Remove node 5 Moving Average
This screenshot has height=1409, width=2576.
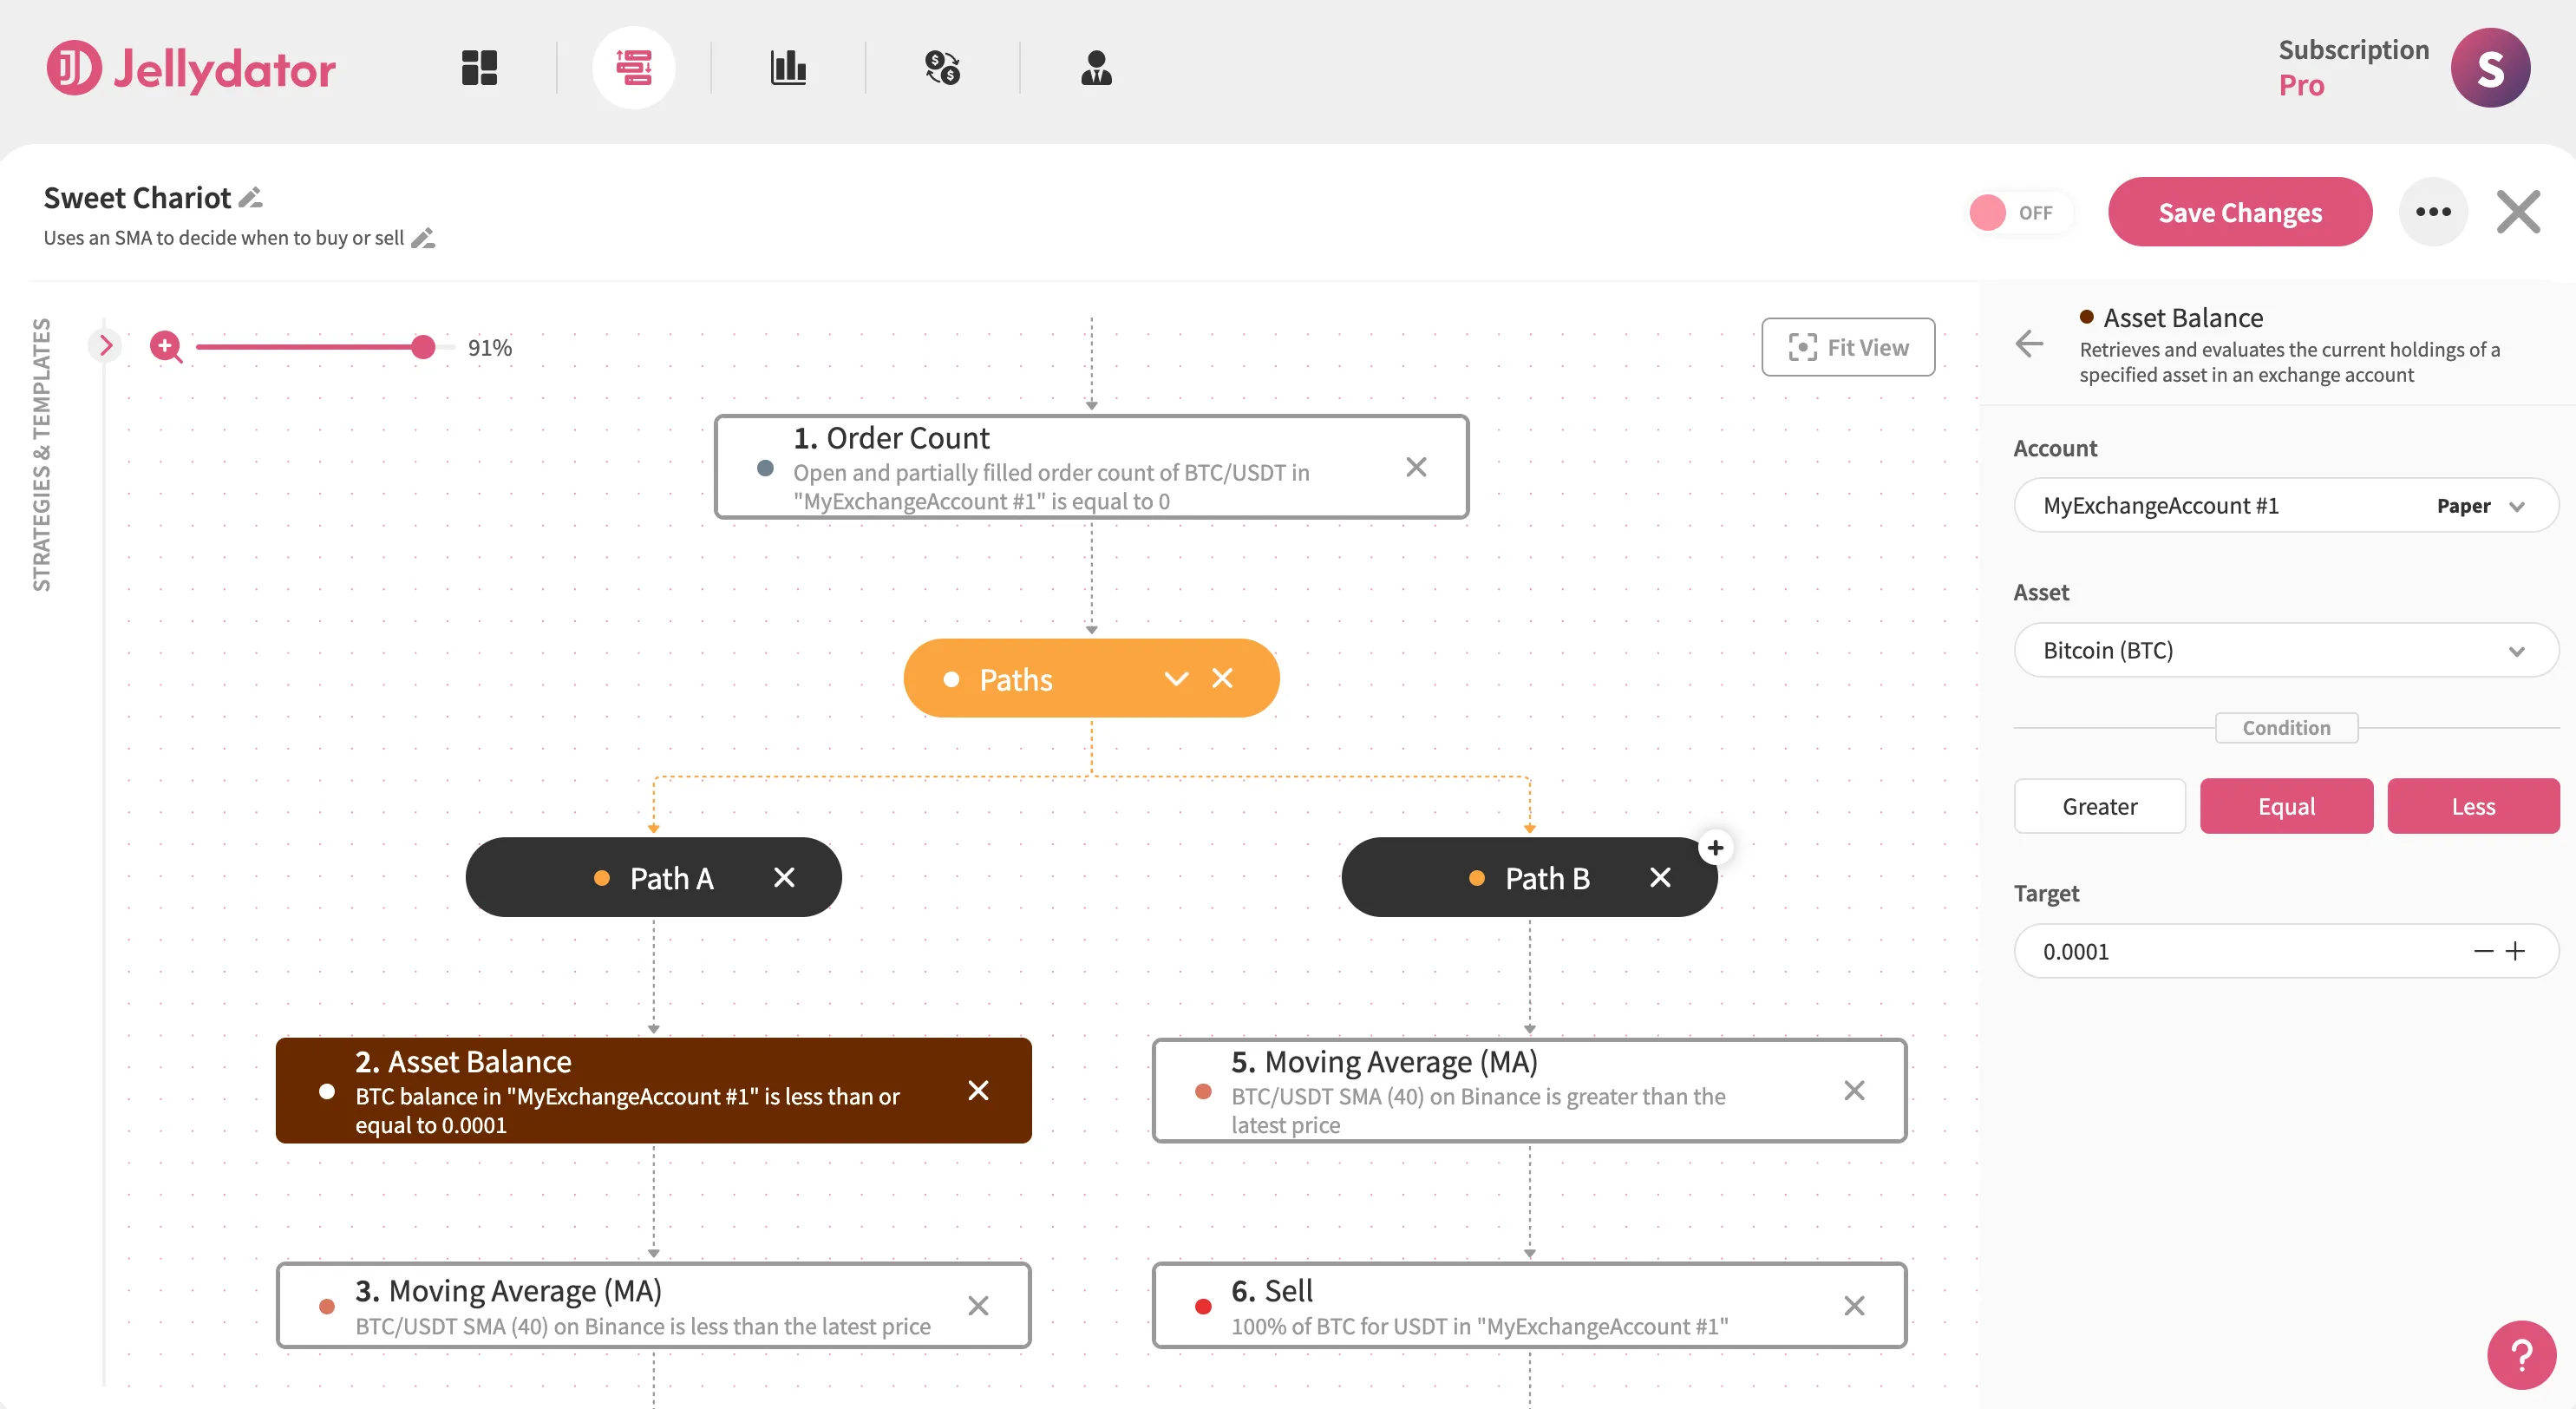point(1854,1090)
